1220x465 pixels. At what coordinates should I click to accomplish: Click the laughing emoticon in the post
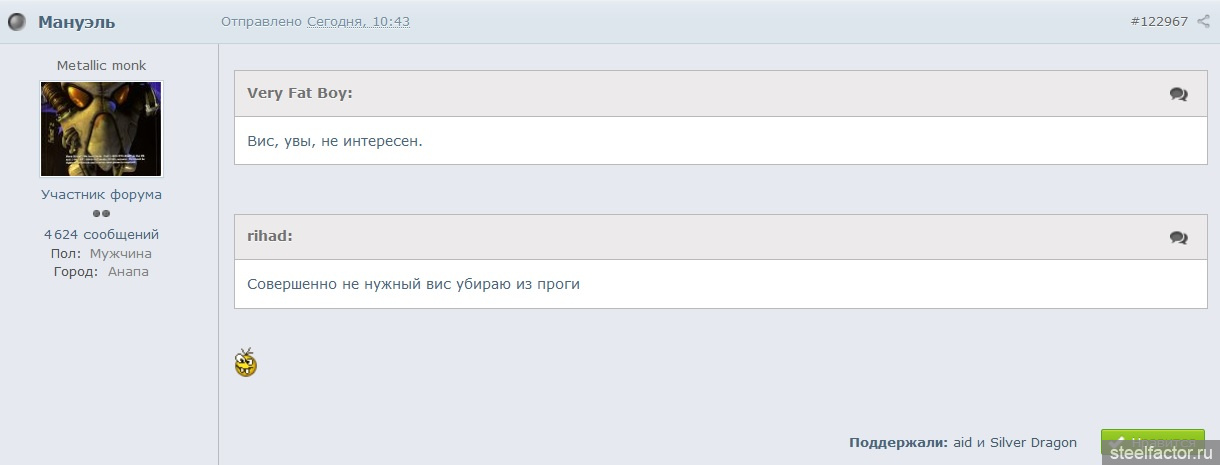[x=246, y=362]
